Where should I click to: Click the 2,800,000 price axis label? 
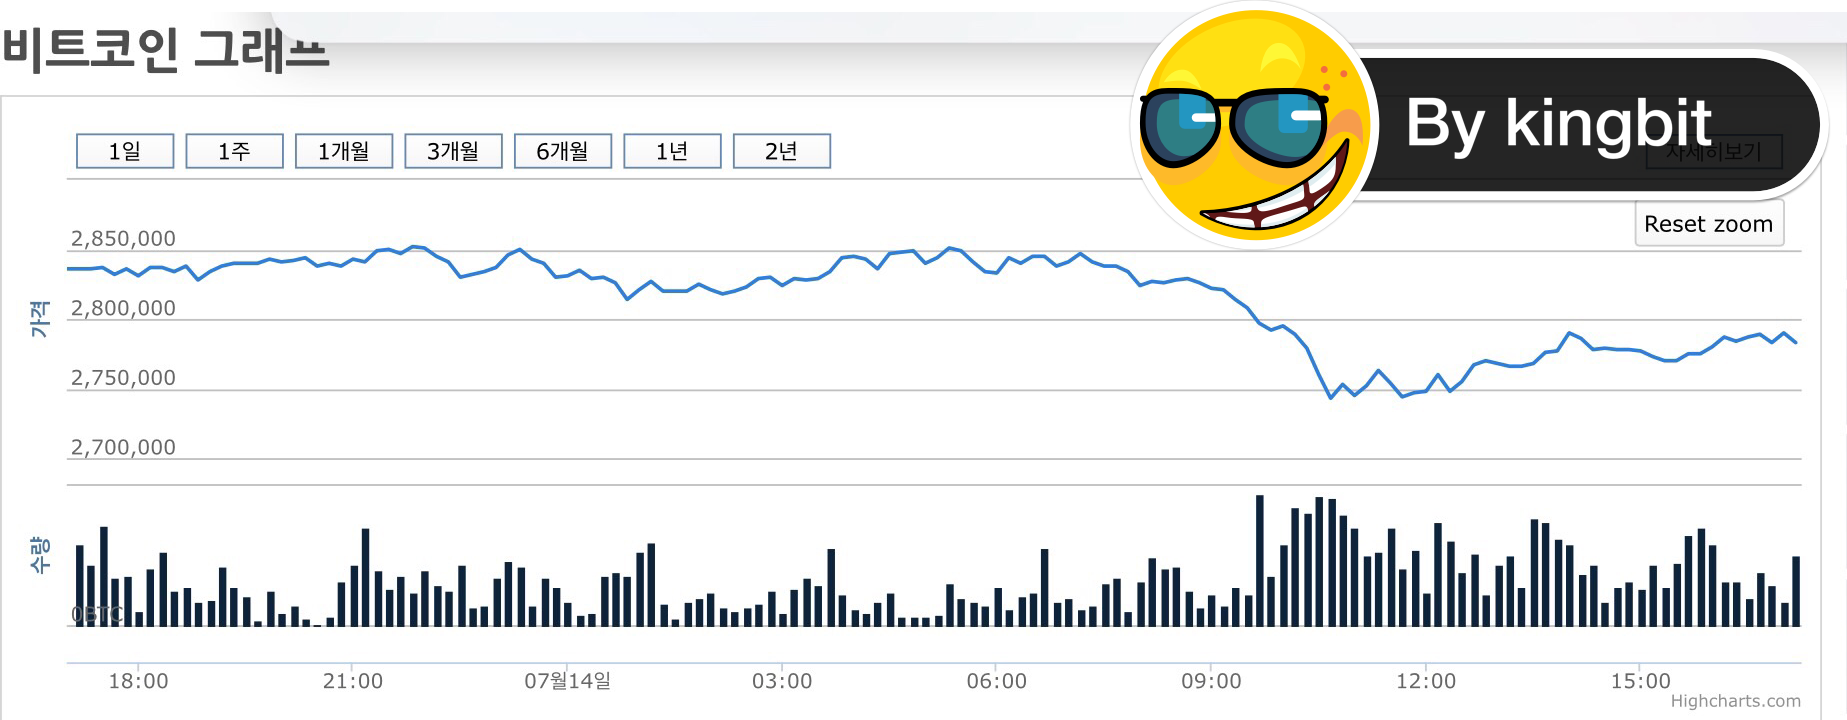click(x=123, y=309)
